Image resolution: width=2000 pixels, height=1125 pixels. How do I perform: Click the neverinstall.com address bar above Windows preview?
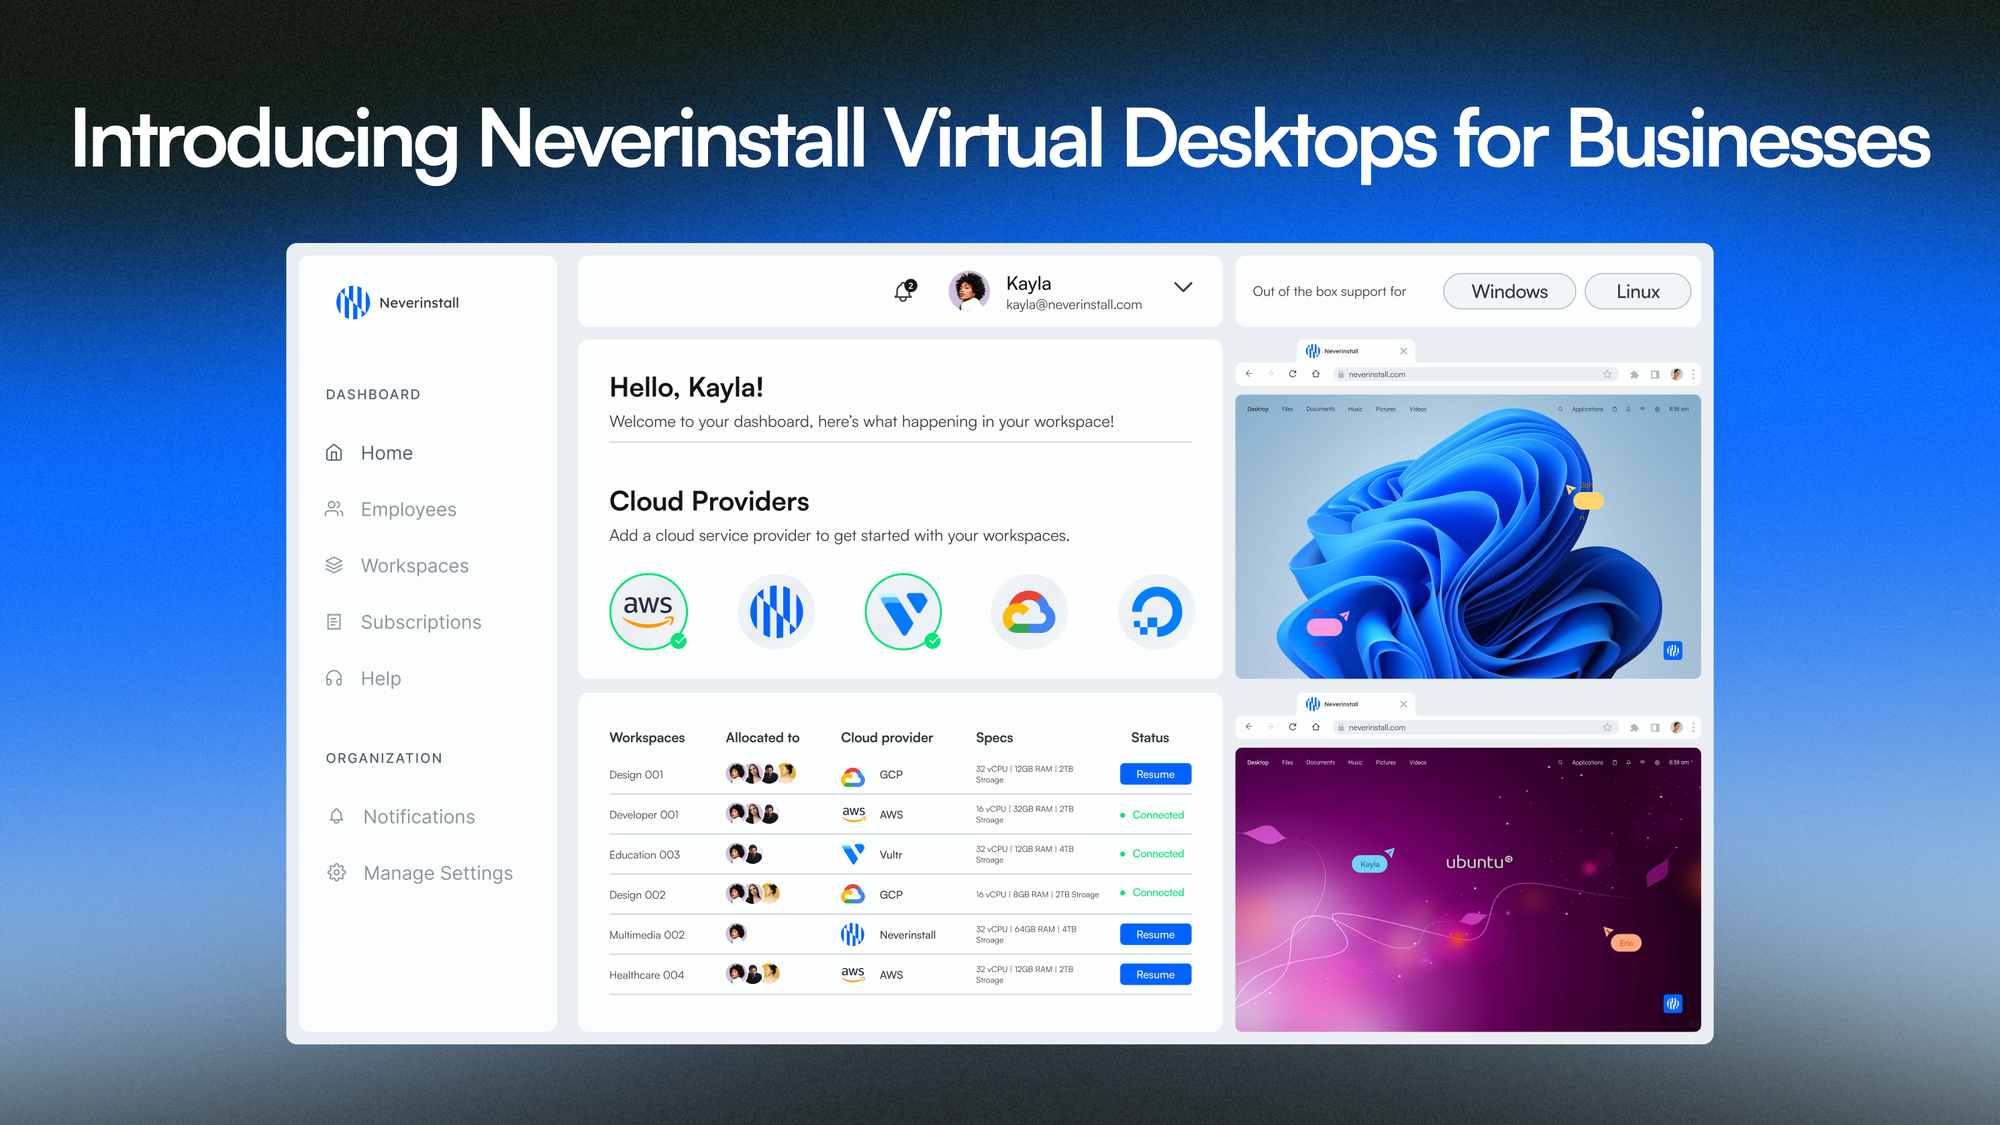click(x=1470, y=374)
